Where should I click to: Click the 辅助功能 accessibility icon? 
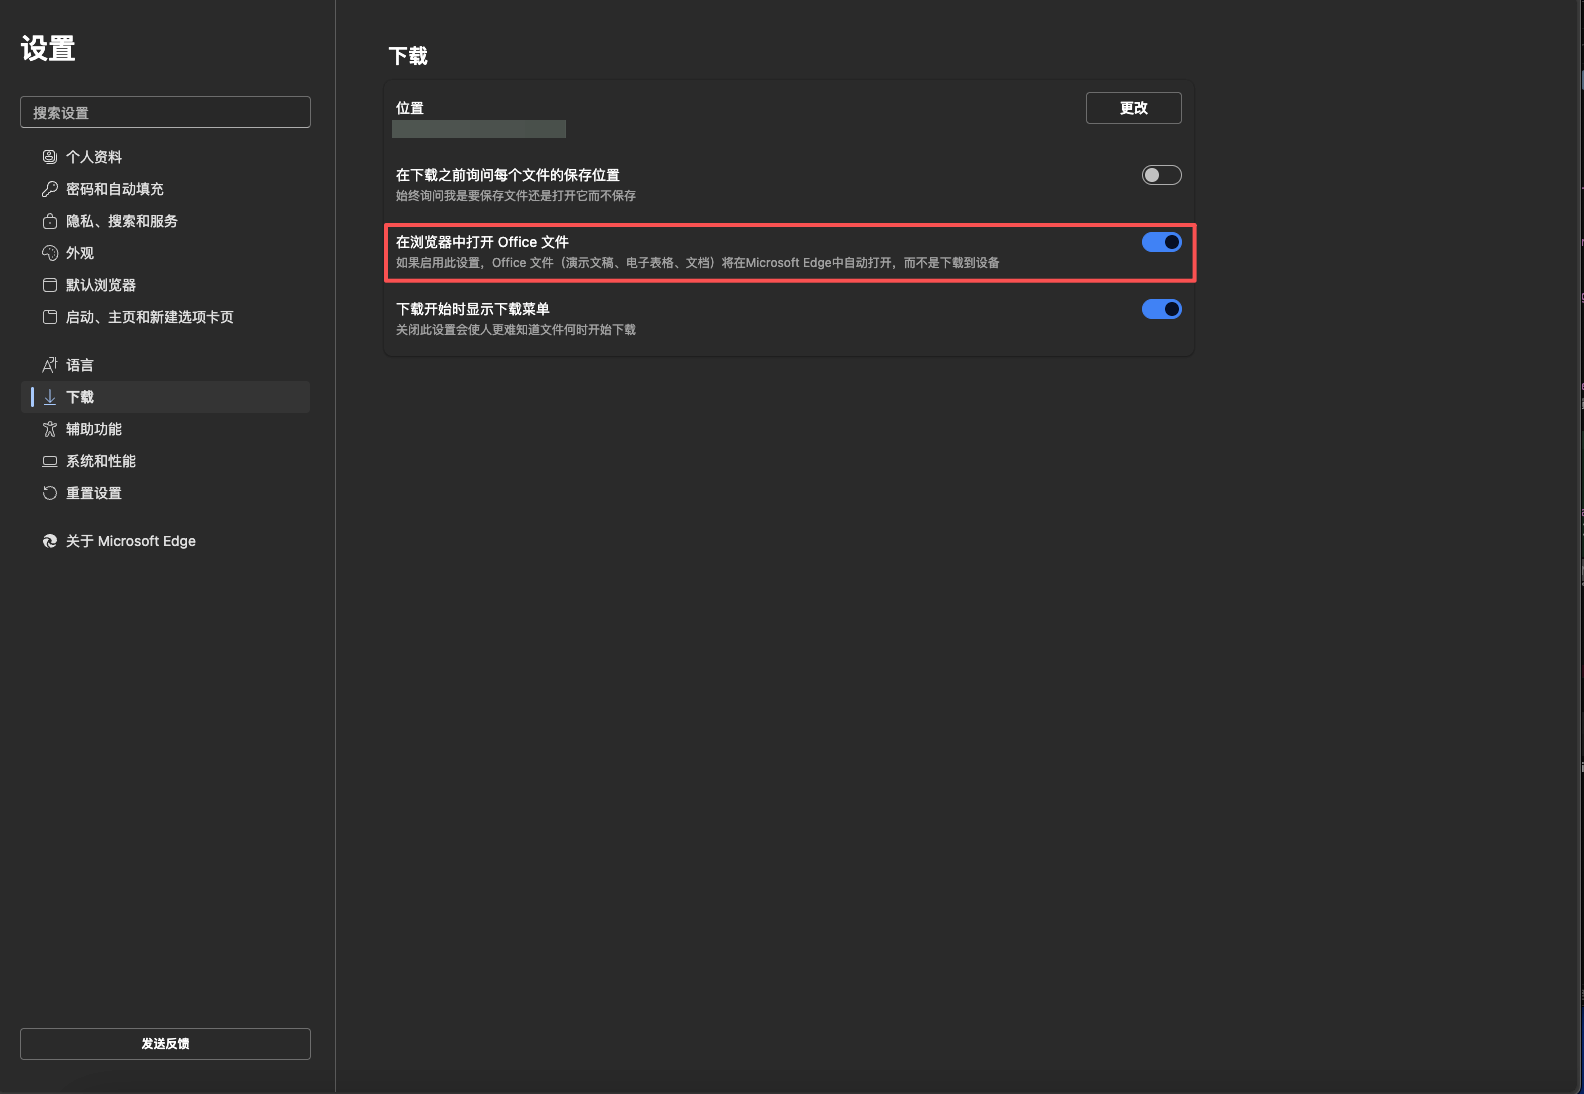(x=49, y=429)
